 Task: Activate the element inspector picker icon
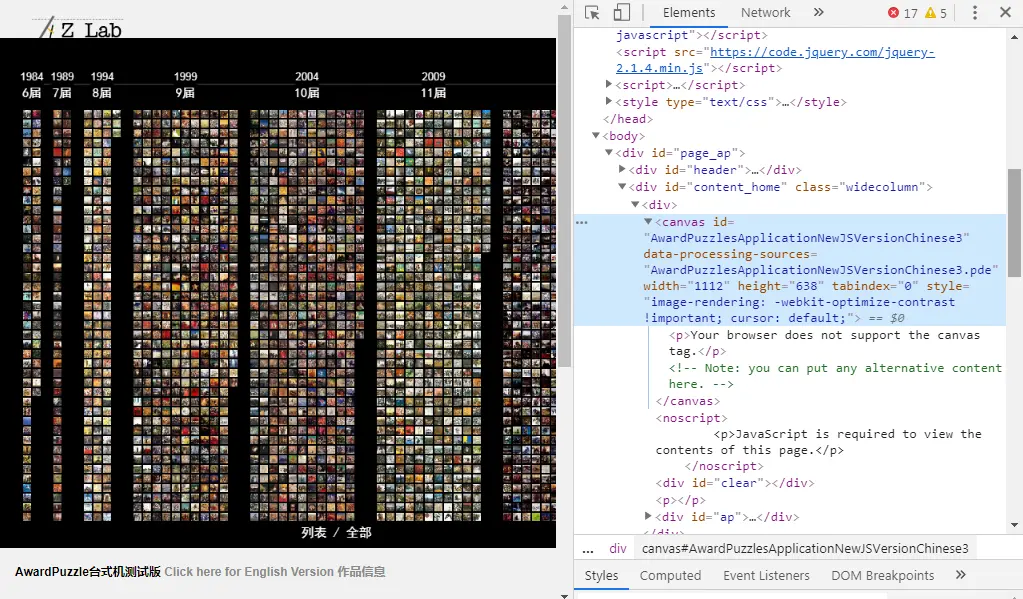(592, 12)
